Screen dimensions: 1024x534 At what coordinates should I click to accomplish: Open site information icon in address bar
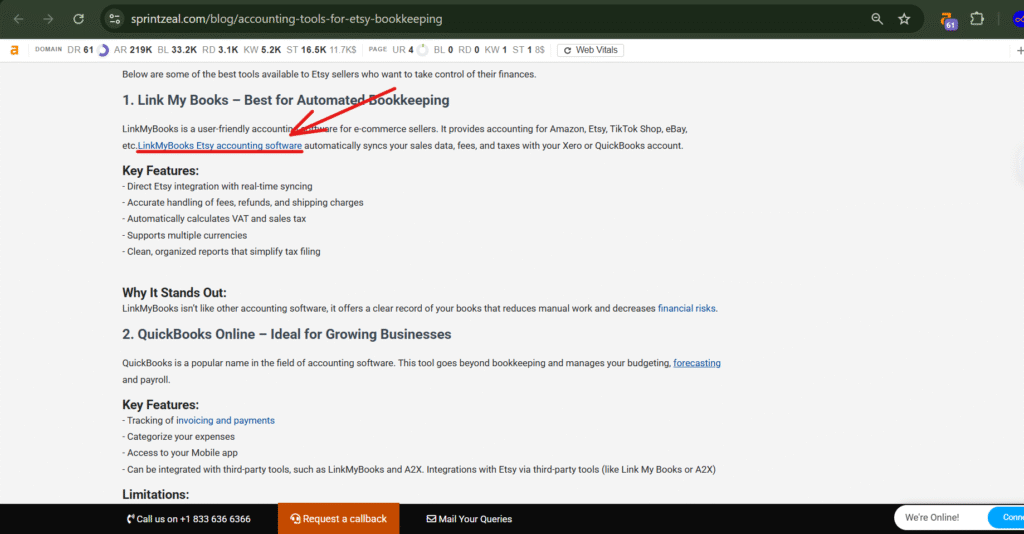[116, 19]
